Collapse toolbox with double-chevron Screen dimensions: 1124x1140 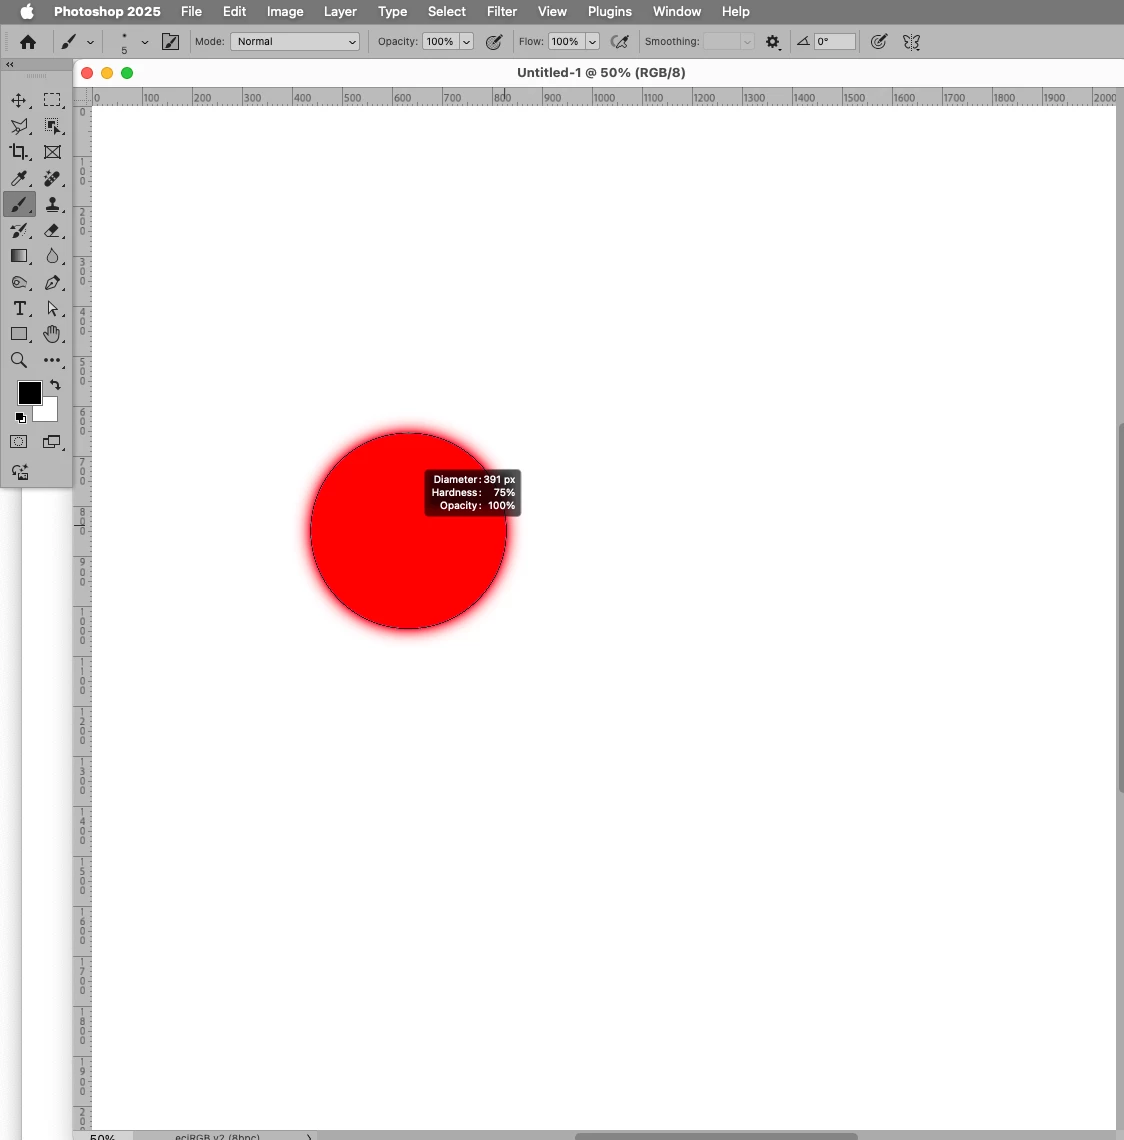10,65
